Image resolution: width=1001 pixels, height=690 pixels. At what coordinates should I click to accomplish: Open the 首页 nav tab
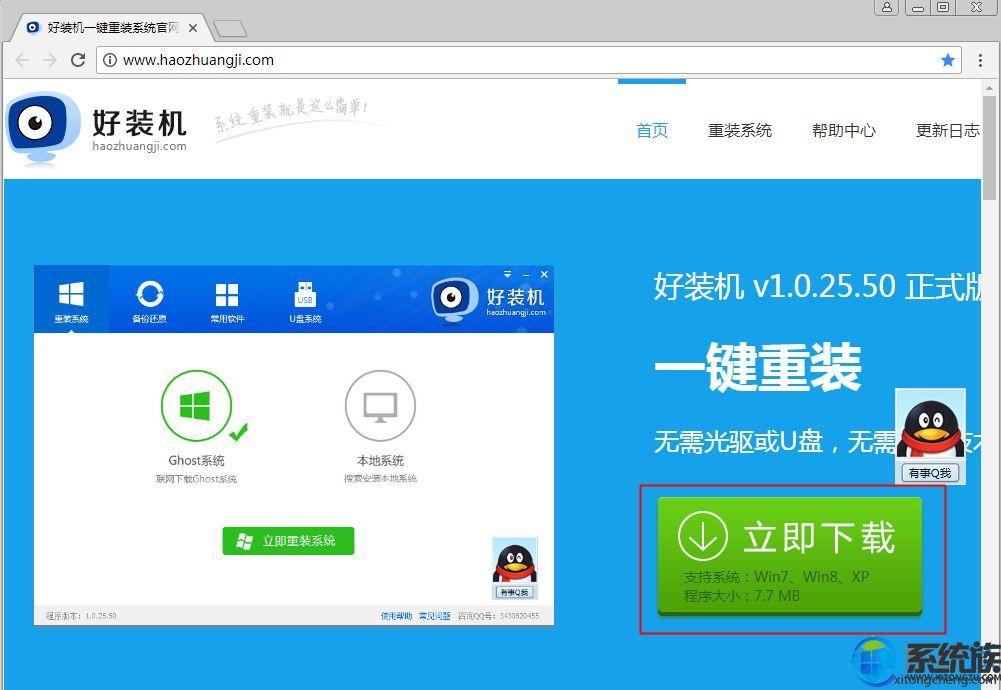click(652, 130)
